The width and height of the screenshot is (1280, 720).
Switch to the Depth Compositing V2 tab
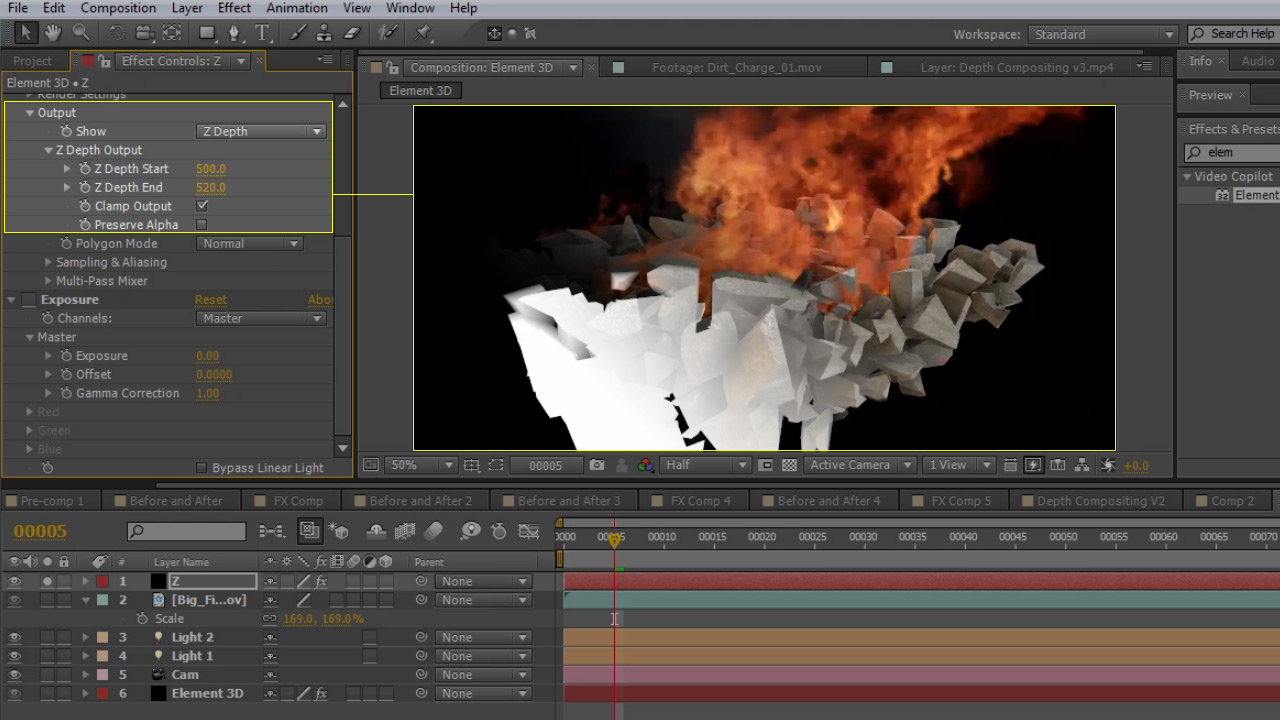click(1100, 501)
